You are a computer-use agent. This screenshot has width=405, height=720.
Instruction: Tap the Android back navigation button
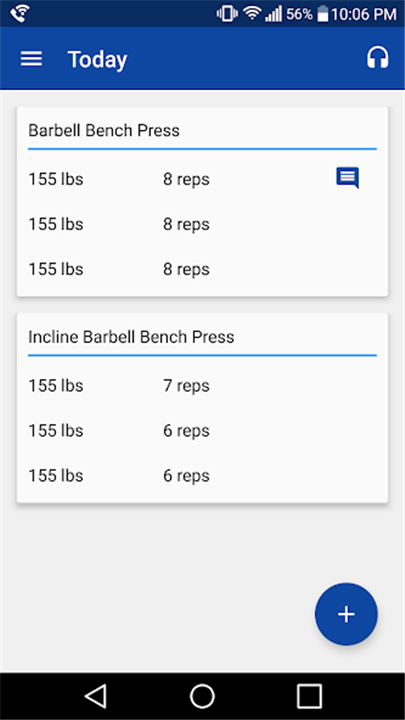pos(96,696)
